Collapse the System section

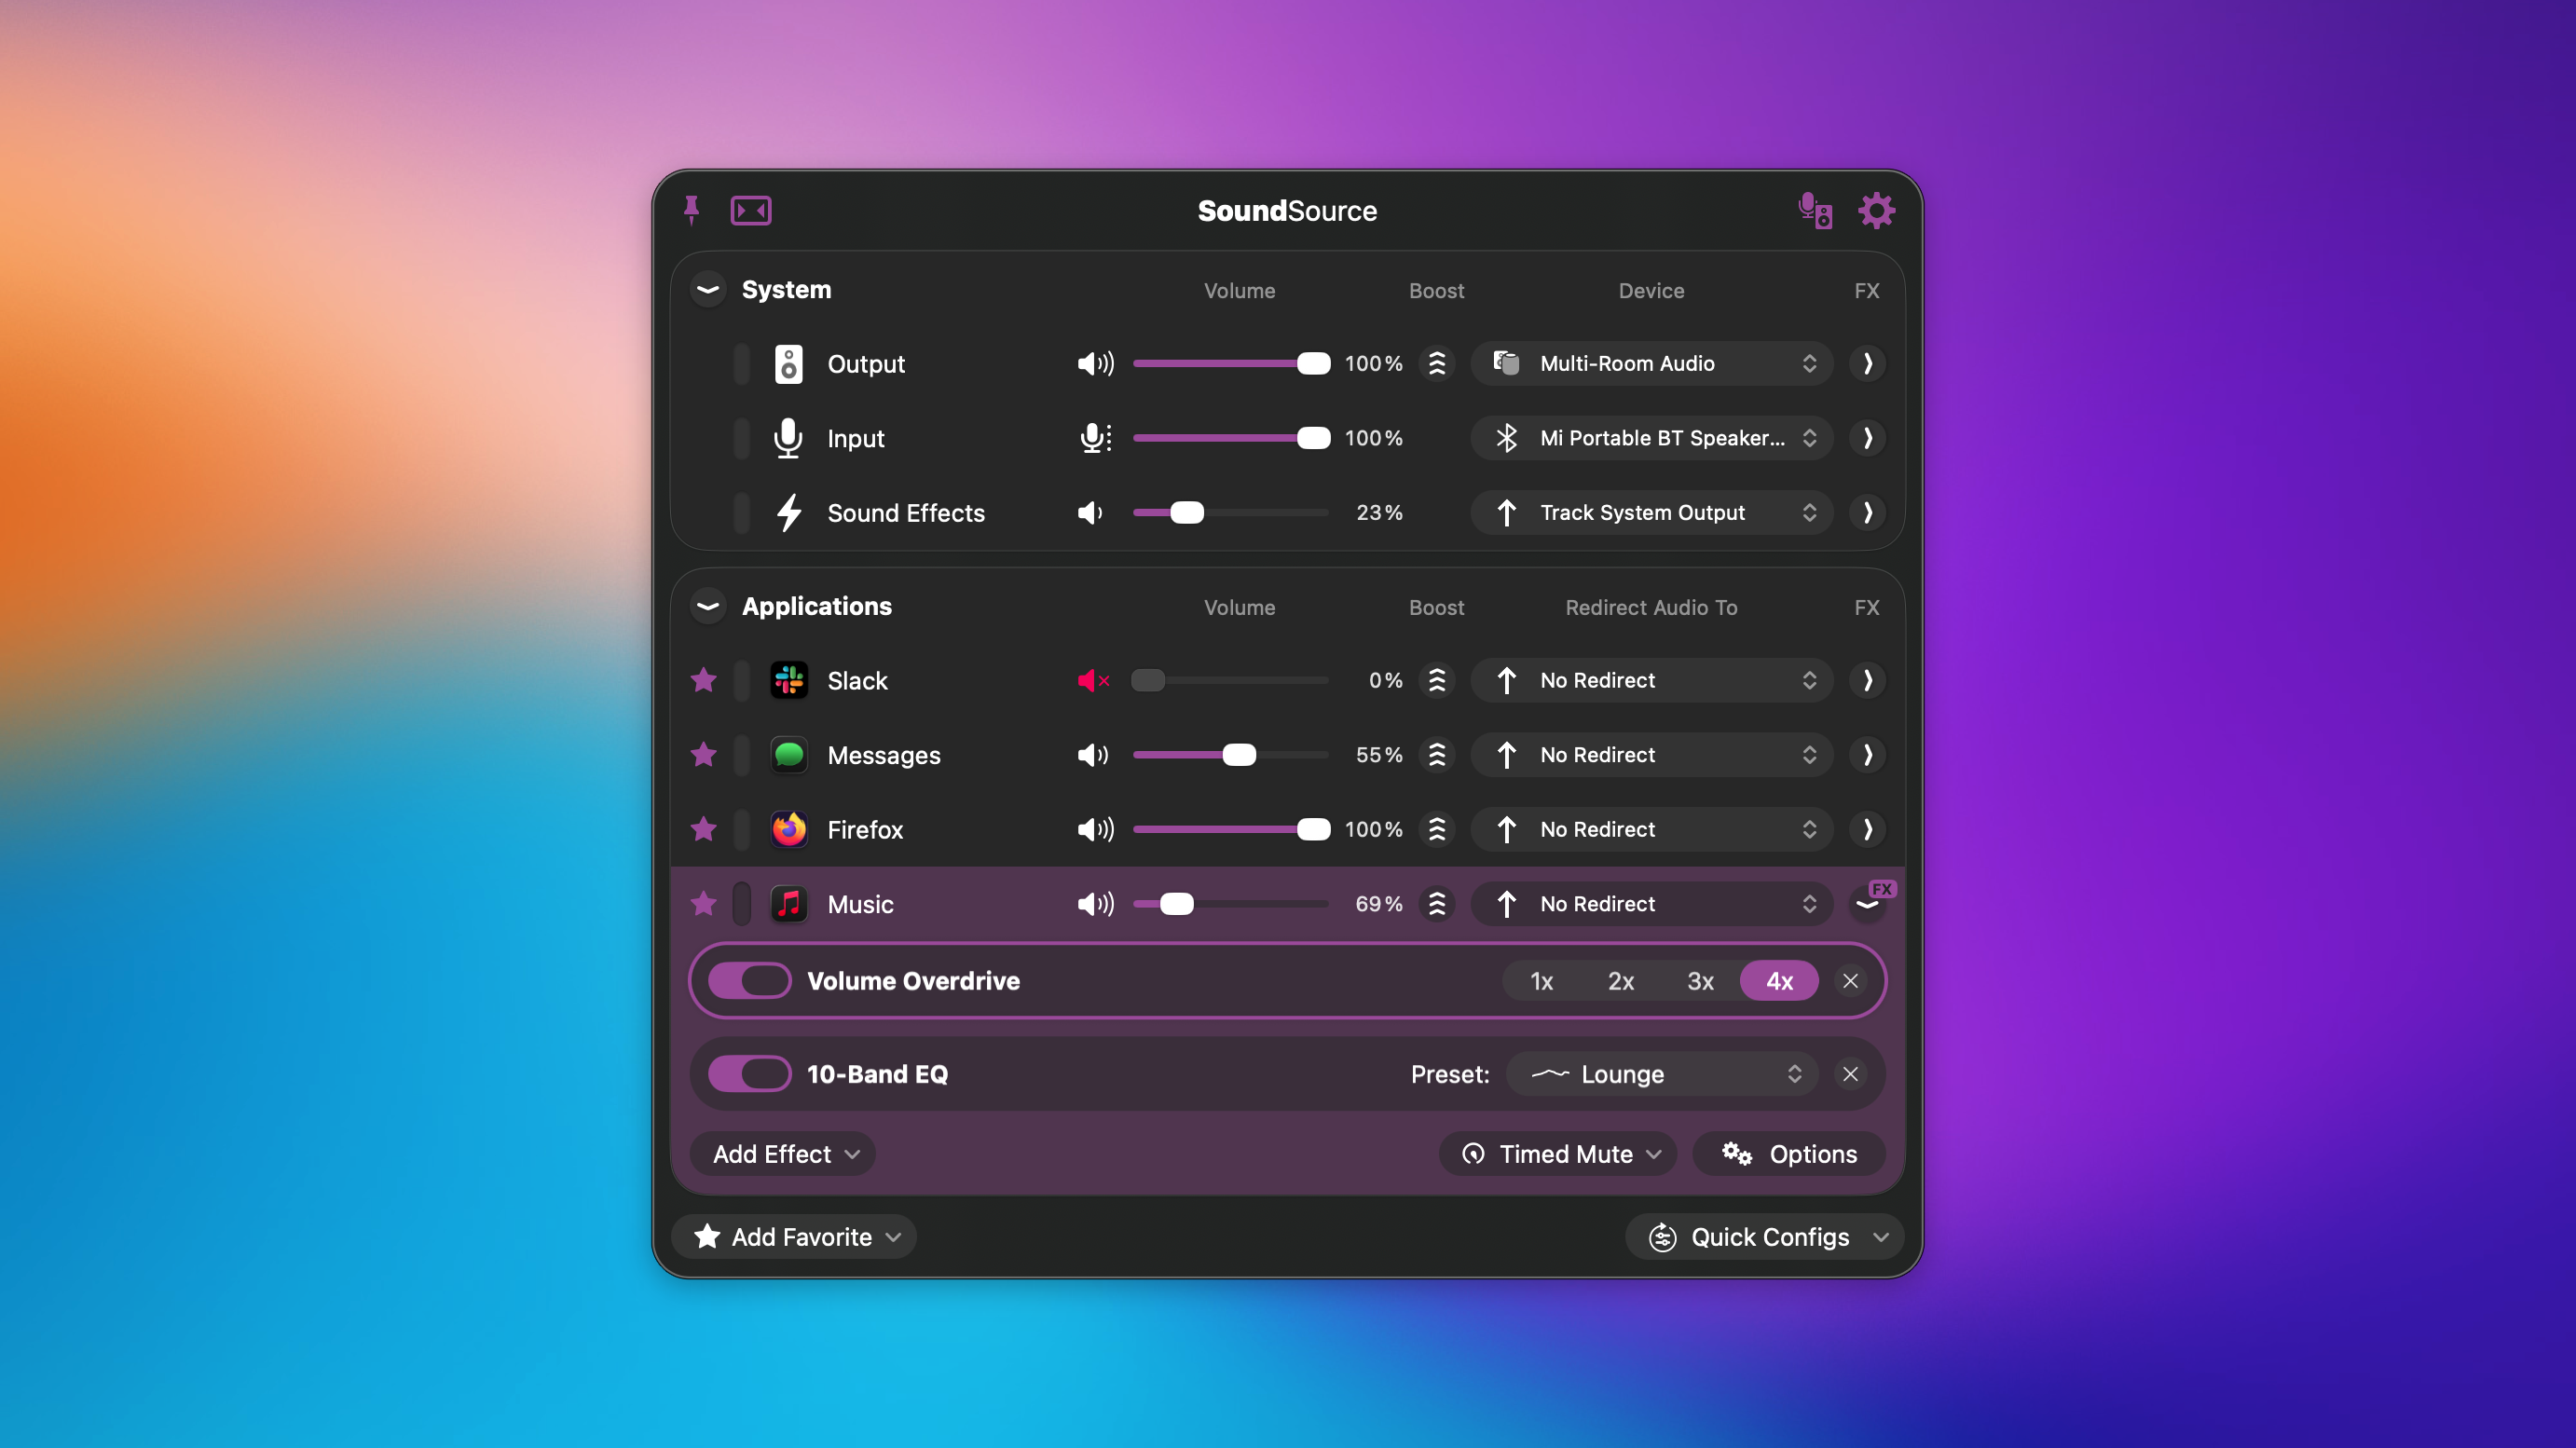pyautogui.click(x=707, y=289)
